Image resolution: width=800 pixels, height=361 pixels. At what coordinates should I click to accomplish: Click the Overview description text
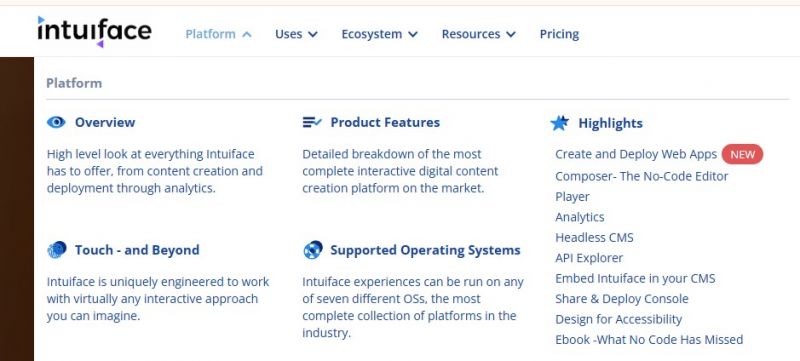click(x=155, y=171)
